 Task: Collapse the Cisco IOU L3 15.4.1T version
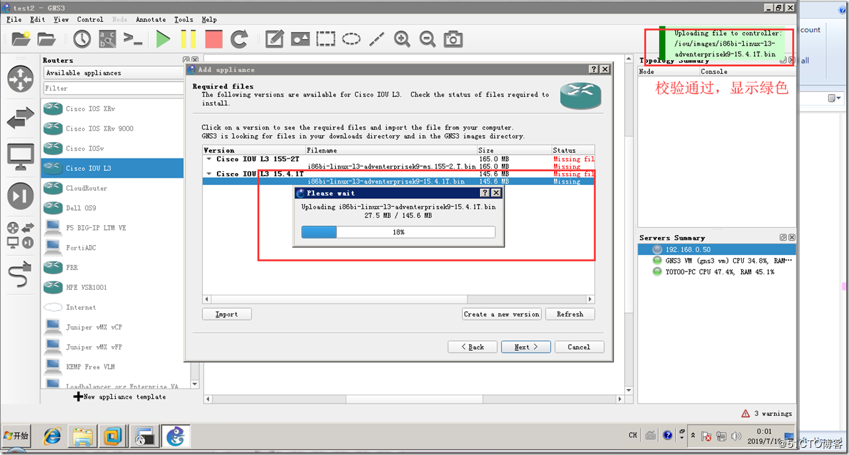209,174
